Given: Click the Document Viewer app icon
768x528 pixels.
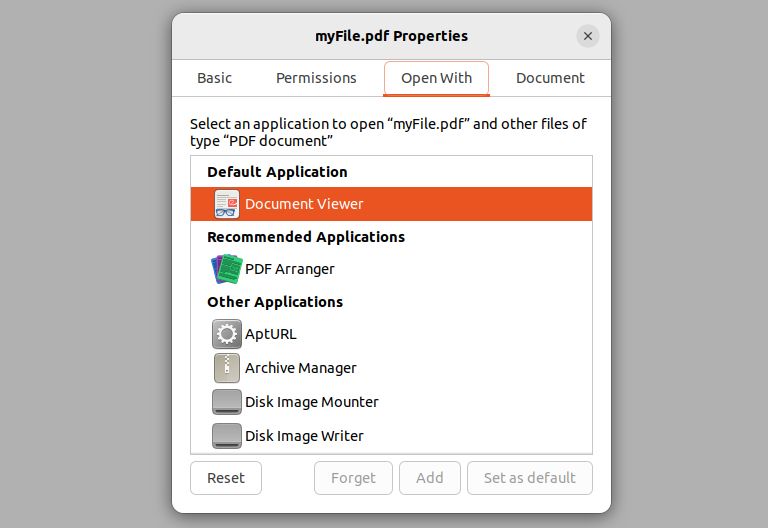Looking at the screenshot, I should (227, 204).
